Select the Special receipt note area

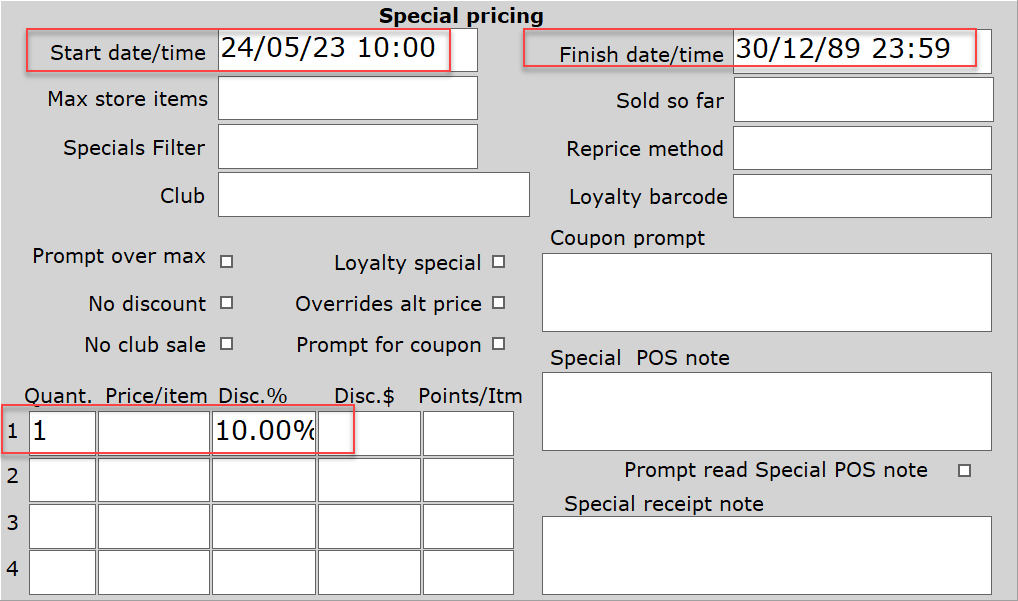pos(766,555)
